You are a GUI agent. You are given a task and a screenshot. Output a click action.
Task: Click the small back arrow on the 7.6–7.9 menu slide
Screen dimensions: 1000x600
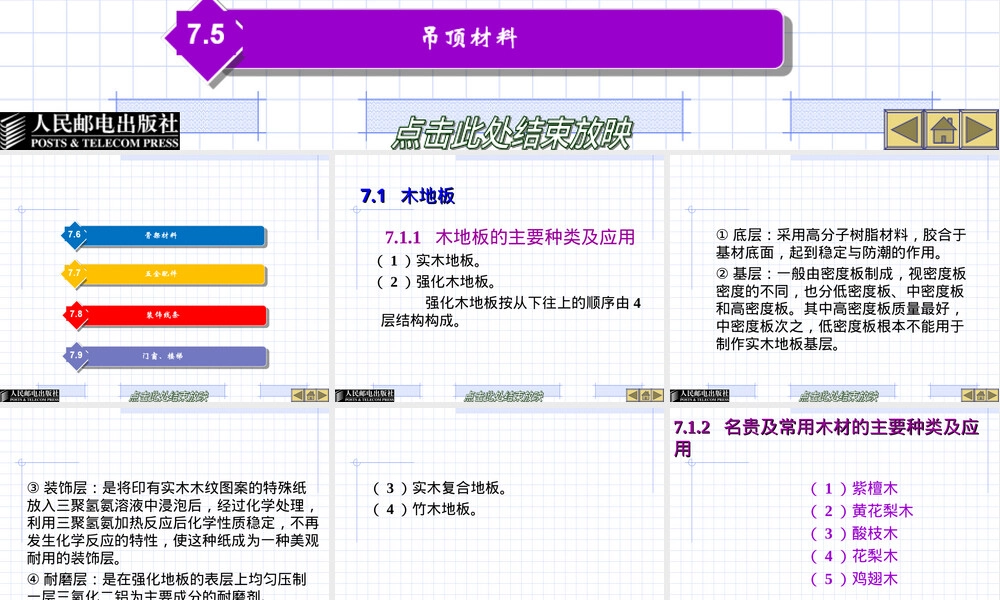tap(298, 395)
